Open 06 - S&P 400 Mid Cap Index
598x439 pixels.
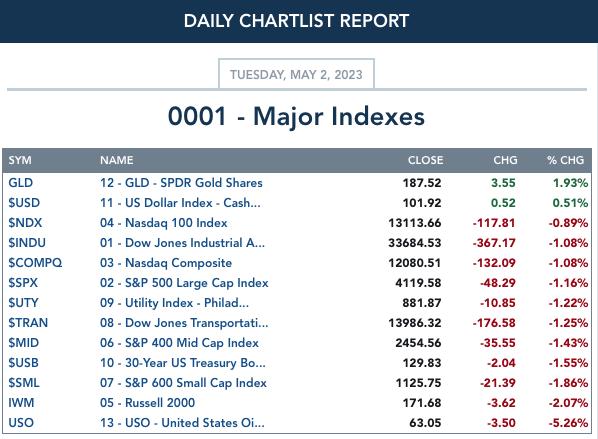[179, 343]
